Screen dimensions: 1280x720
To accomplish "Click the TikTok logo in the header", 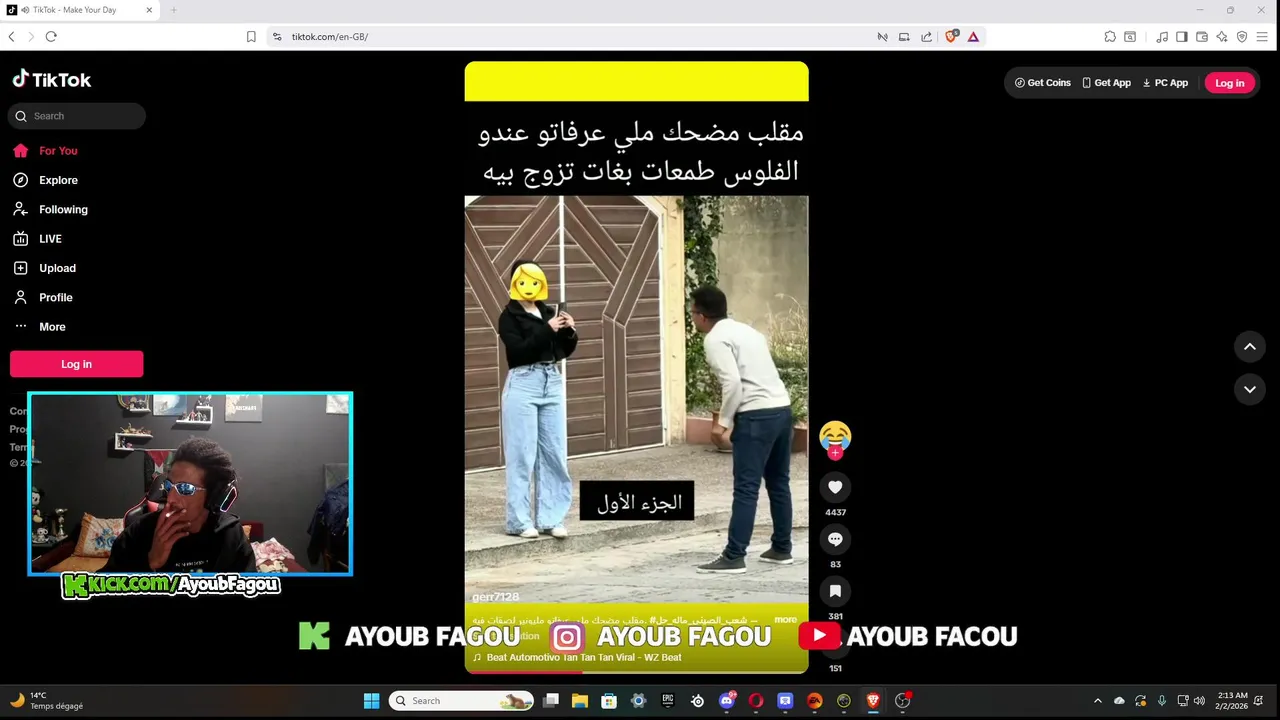I will (51, 80).
